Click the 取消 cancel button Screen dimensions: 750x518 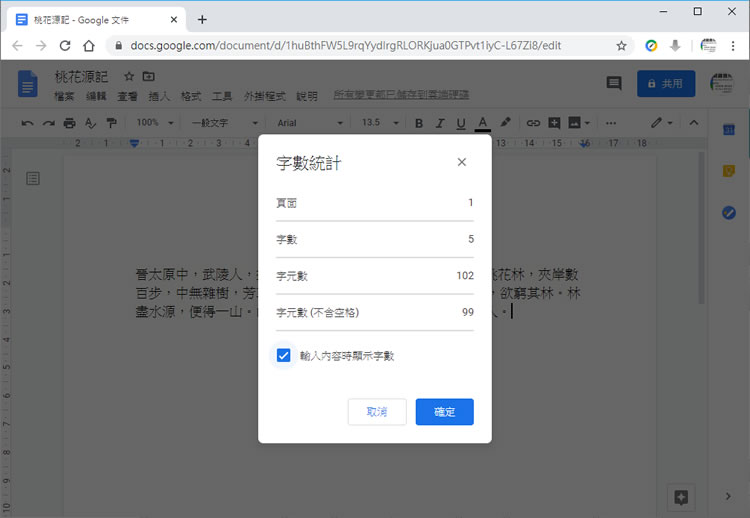pyautogui.click(x=377, y=412)
